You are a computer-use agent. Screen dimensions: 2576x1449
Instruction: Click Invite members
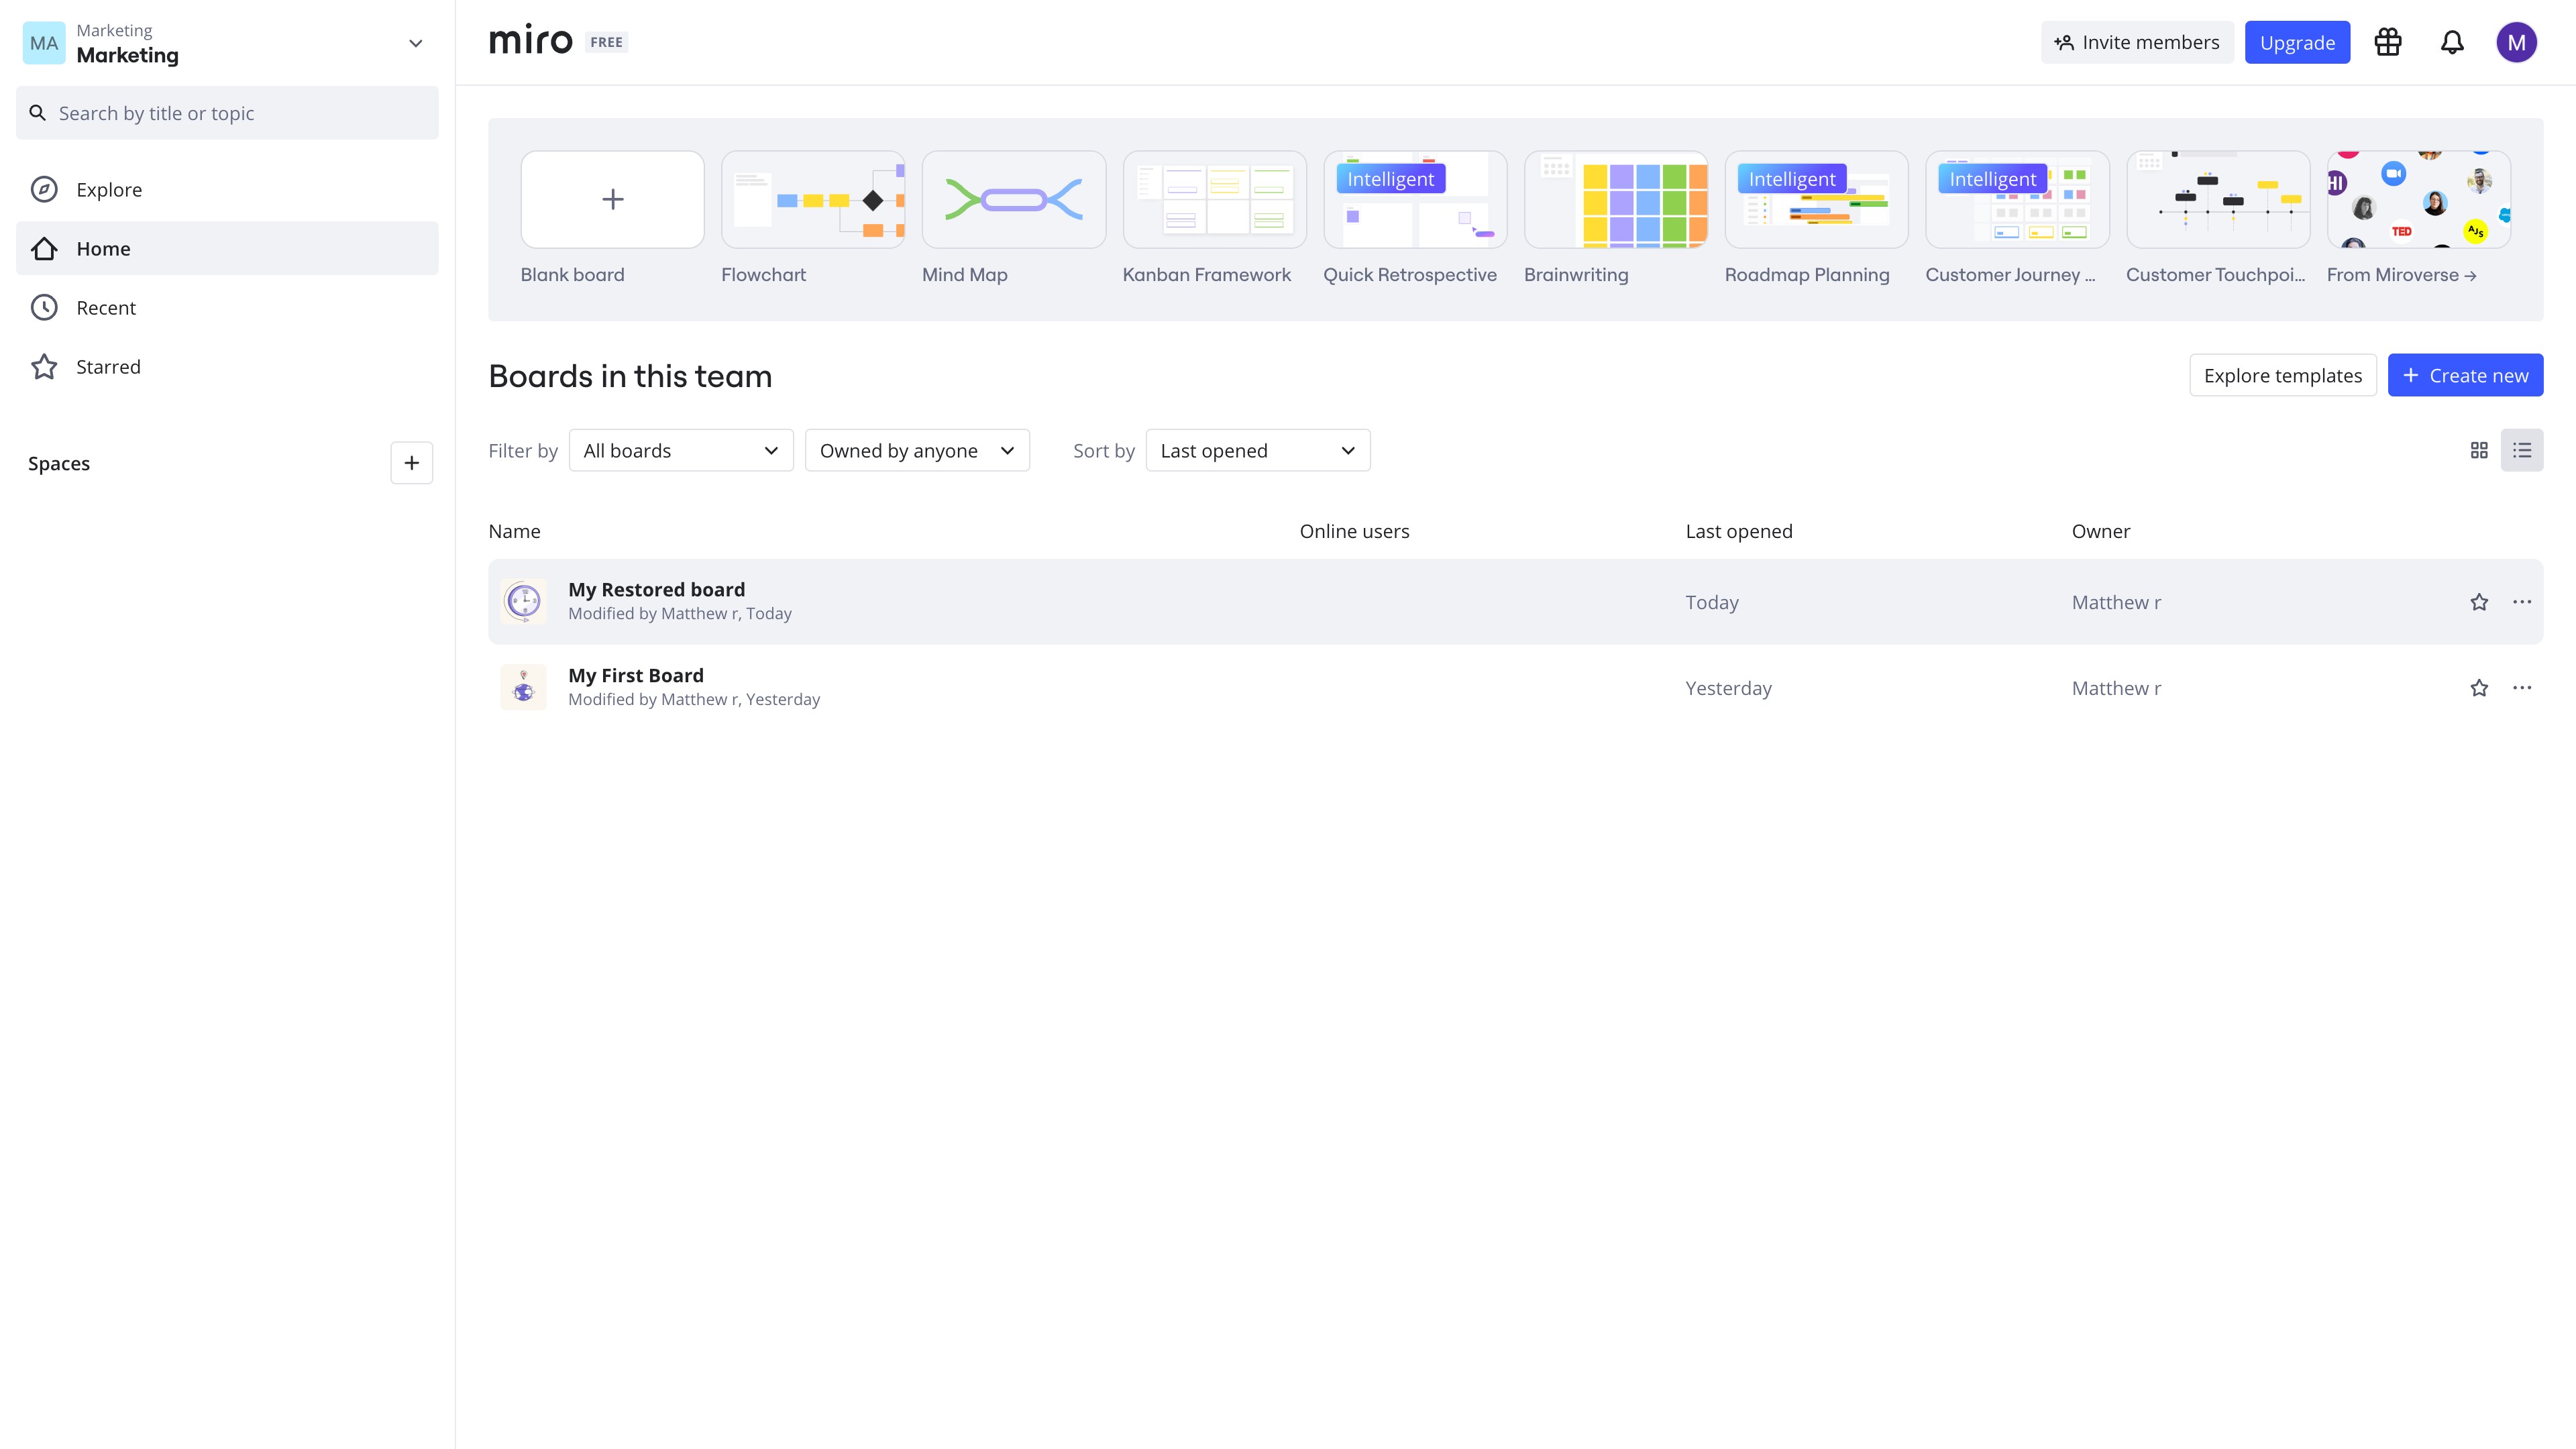coord(2137,42)
